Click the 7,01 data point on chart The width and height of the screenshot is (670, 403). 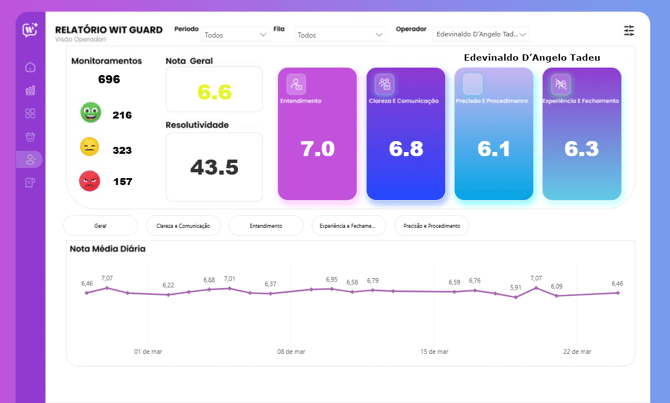pyautogui.click(x=229, y=288)
